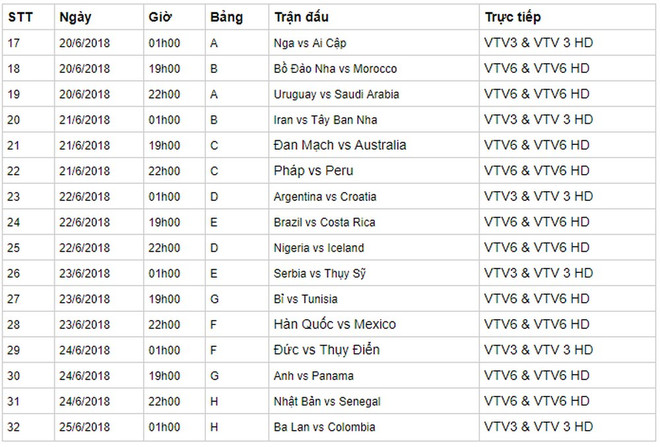Select the Serbia vs Thụy Sỹ match

pyautogui.click(x=323, y=273)
